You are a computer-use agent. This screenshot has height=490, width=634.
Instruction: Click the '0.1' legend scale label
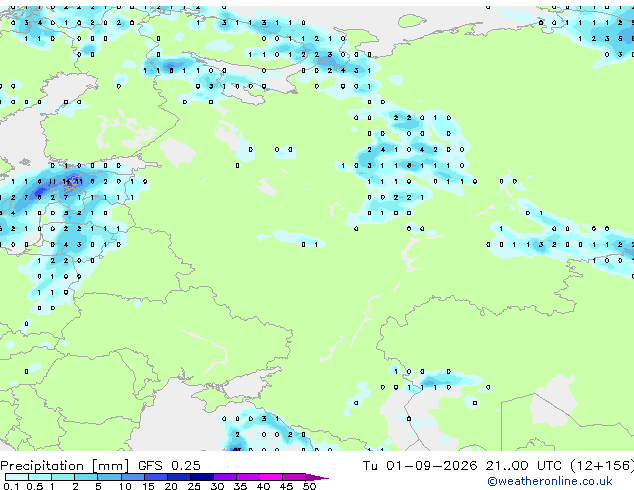click(11, 486)
